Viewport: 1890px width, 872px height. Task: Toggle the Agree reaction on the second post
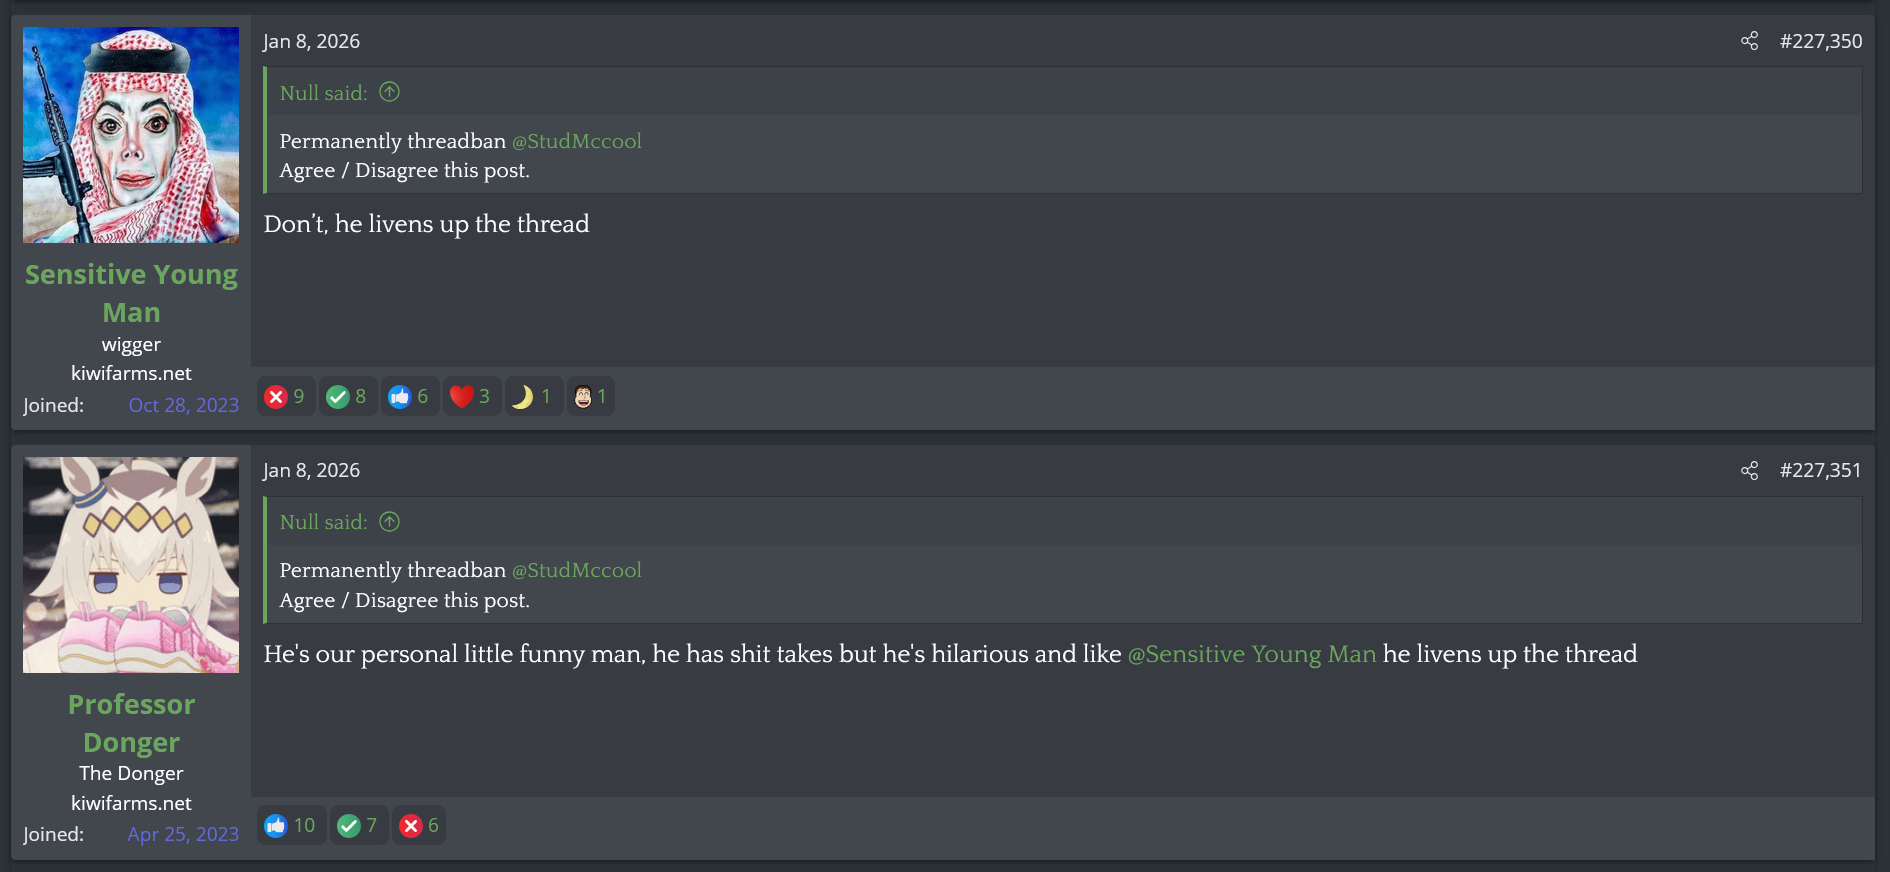click(x=359, y=825)
